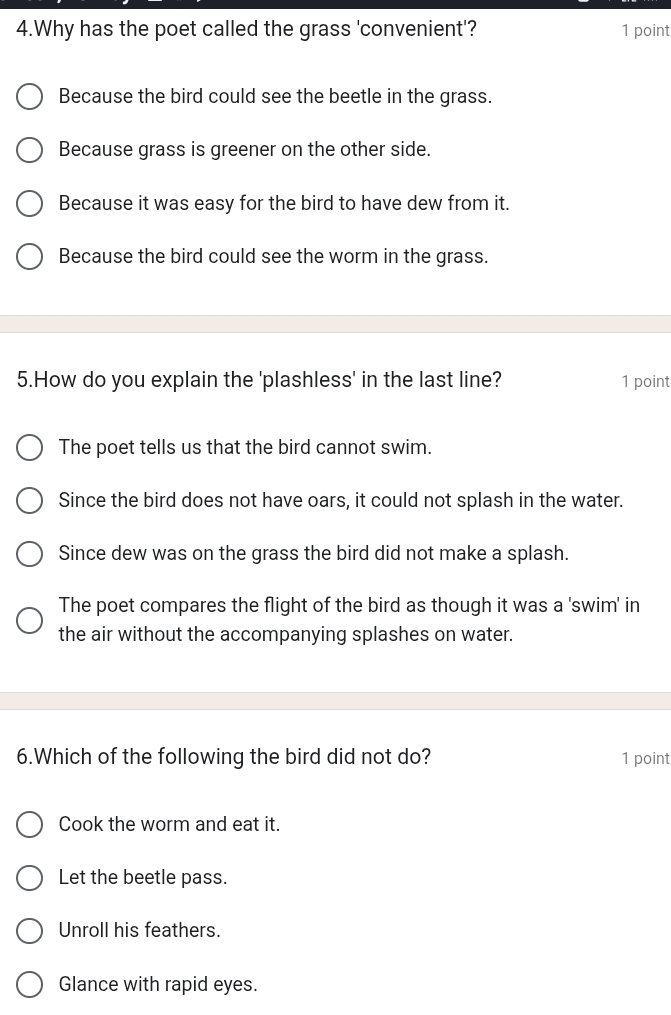
Task: Click the text 'Let the beetle pass.'
Action: tap(143, 878)
